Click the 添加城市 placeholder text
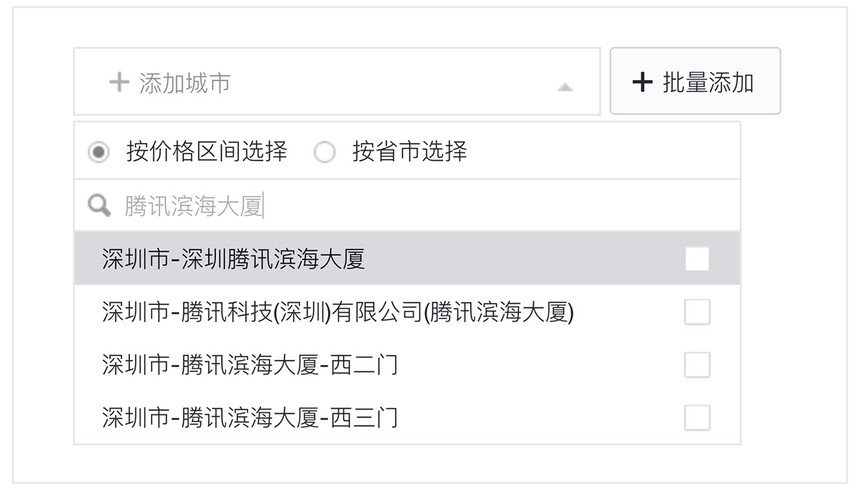This screenshot has width=860, height=490. (185, 83)
